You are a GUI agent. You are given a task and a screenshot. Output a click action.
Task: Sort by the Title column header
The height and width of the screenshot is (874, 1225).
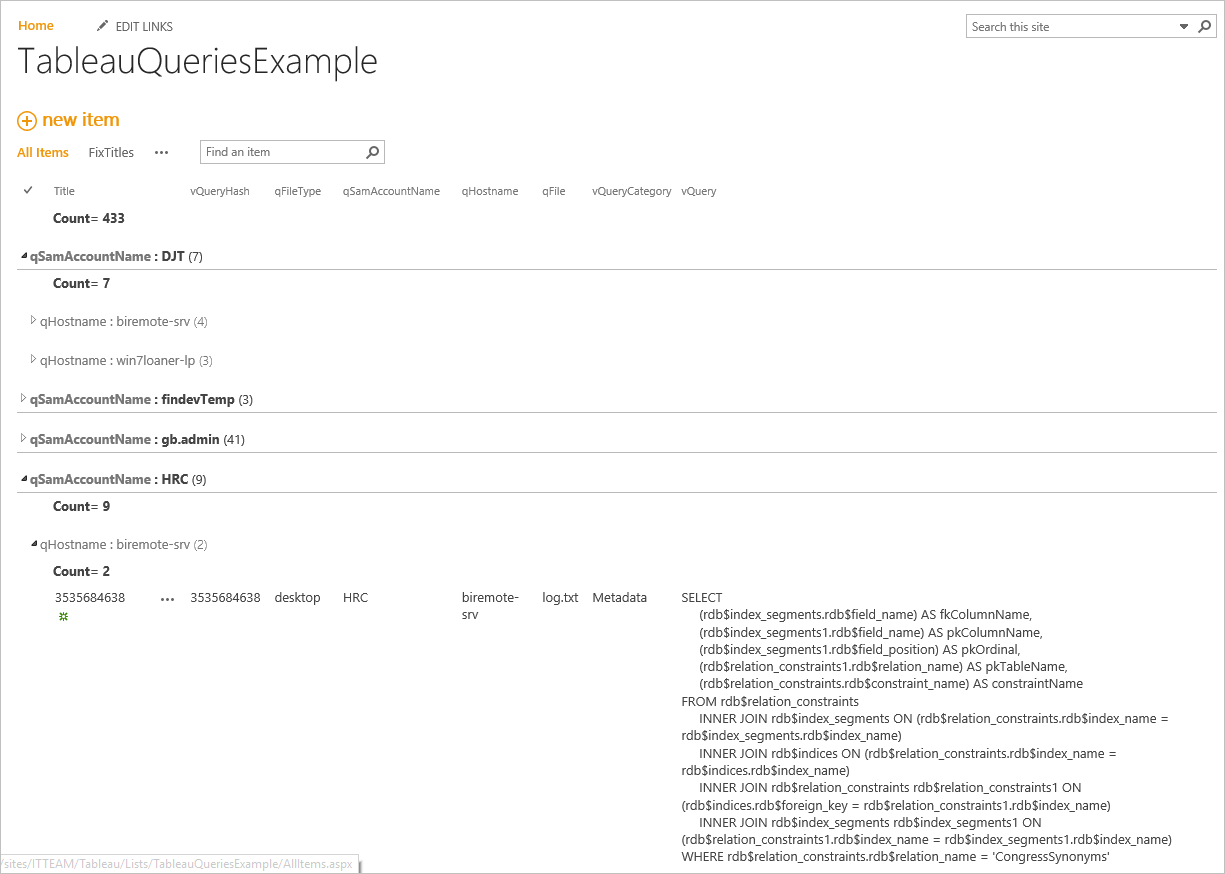64,191
